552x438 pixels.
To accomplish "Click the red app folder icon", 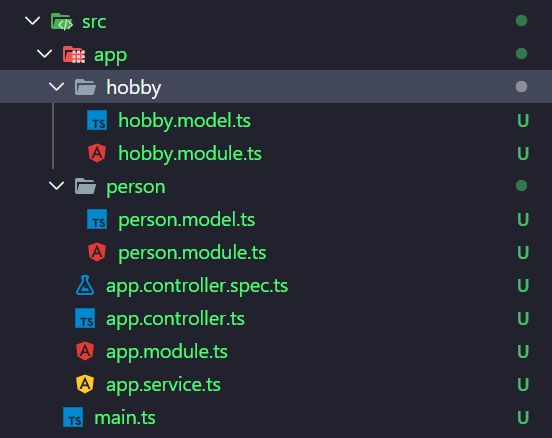I will pyautogui.click(x=74, y=55).
